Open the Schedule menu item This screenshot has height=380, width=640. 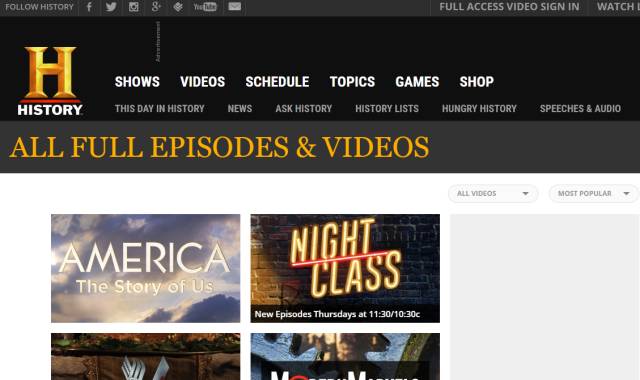tap(277, 82)
